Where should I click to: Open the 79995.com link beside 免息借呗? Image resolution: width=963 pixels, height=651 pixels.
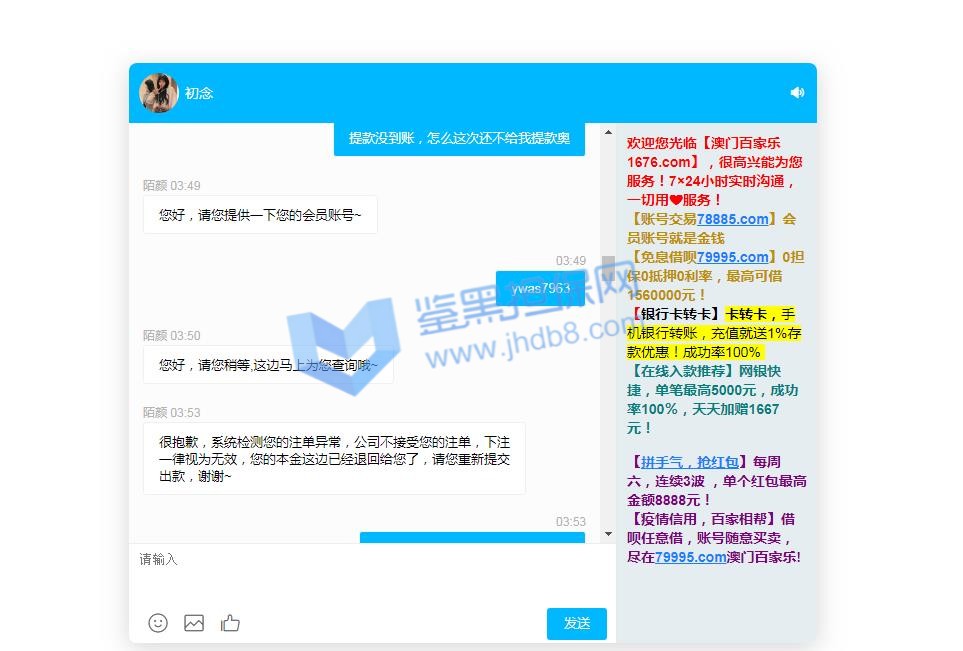[733, 257]
